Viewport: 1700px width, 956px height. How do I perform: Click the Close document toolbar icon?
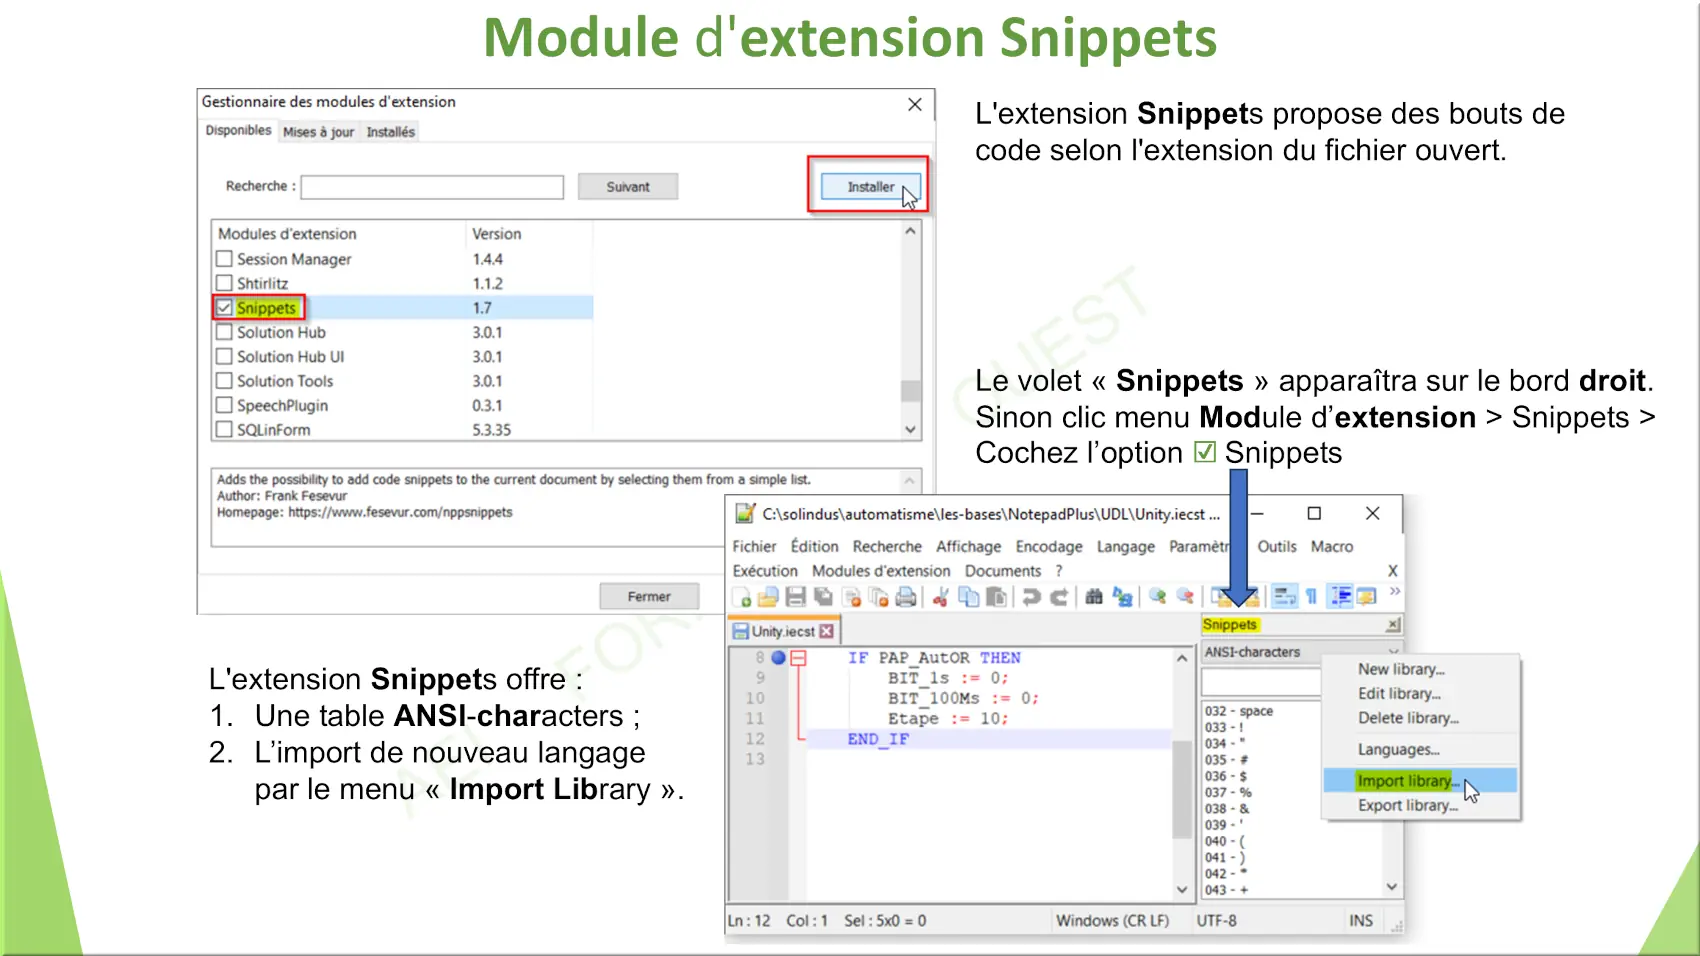pos(852,597)
